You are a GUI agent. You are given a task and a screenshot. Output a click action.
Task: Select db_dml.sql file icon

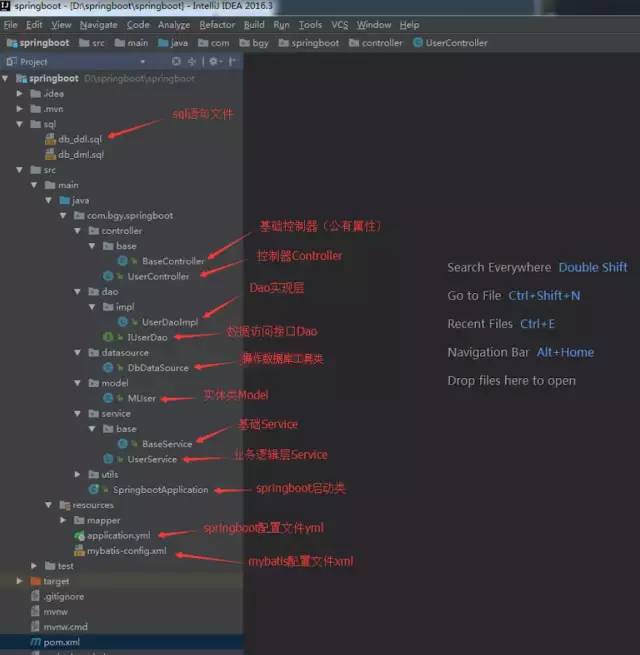click(50, 154)
